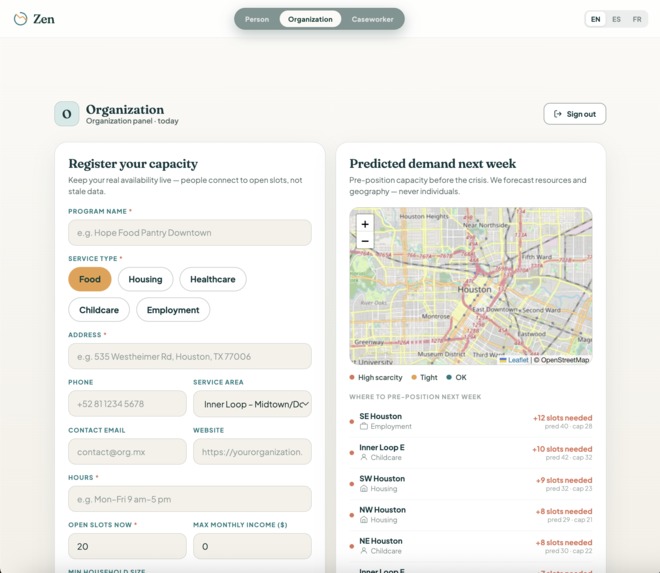Viewport: 660px width, 573px height.
Task: Switch language to ES
Action: click(x=616, y=19)
